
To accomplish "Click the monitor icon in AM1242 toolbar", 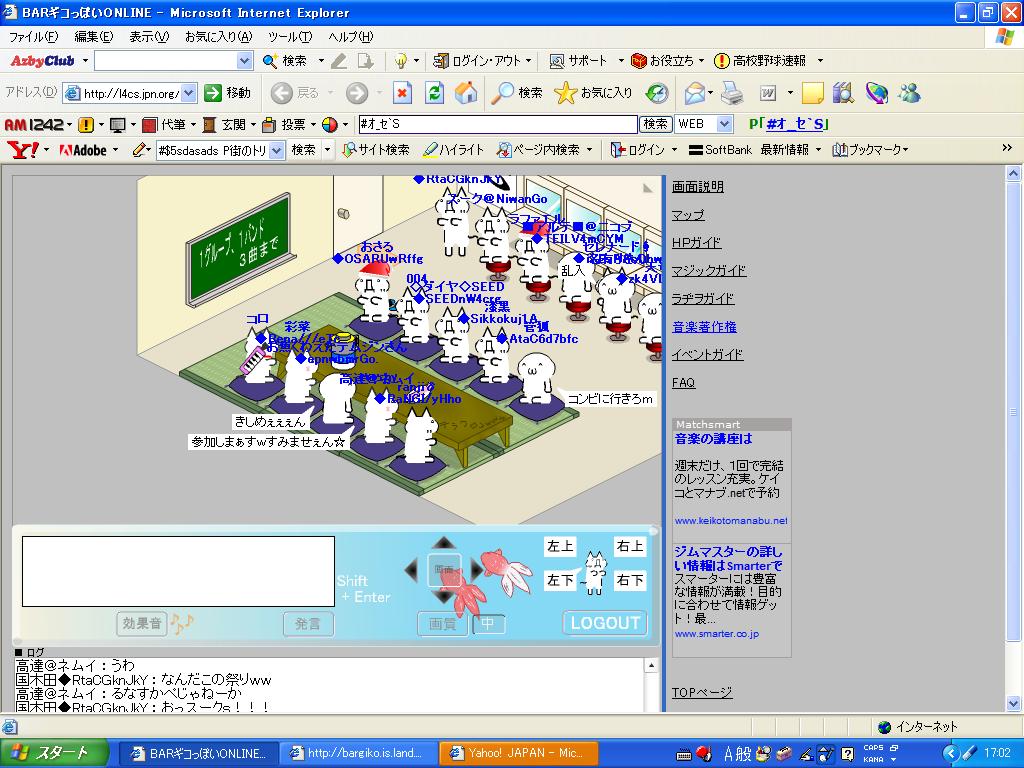I will pos(118,124).
